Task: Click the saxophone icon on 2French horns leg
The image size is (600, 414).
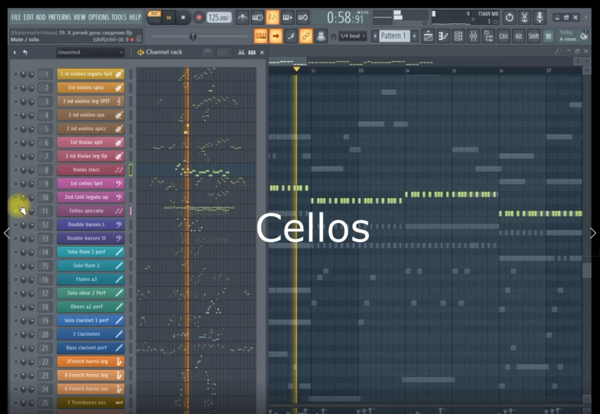Action: [118, 361]
